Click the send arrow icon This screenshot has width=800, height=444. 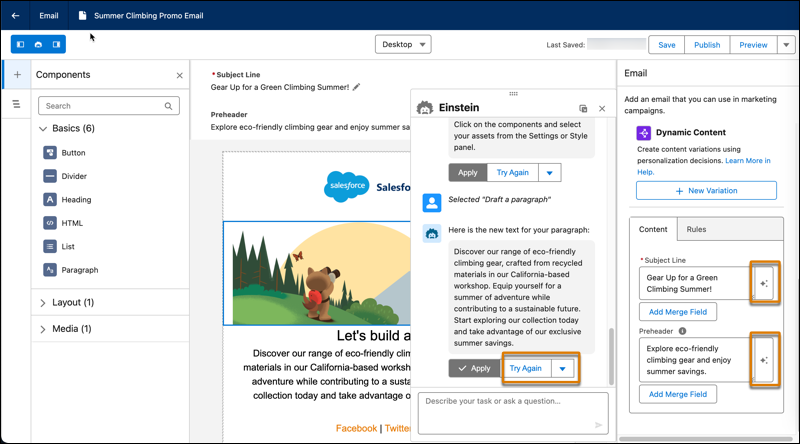(x=598, y=425)
